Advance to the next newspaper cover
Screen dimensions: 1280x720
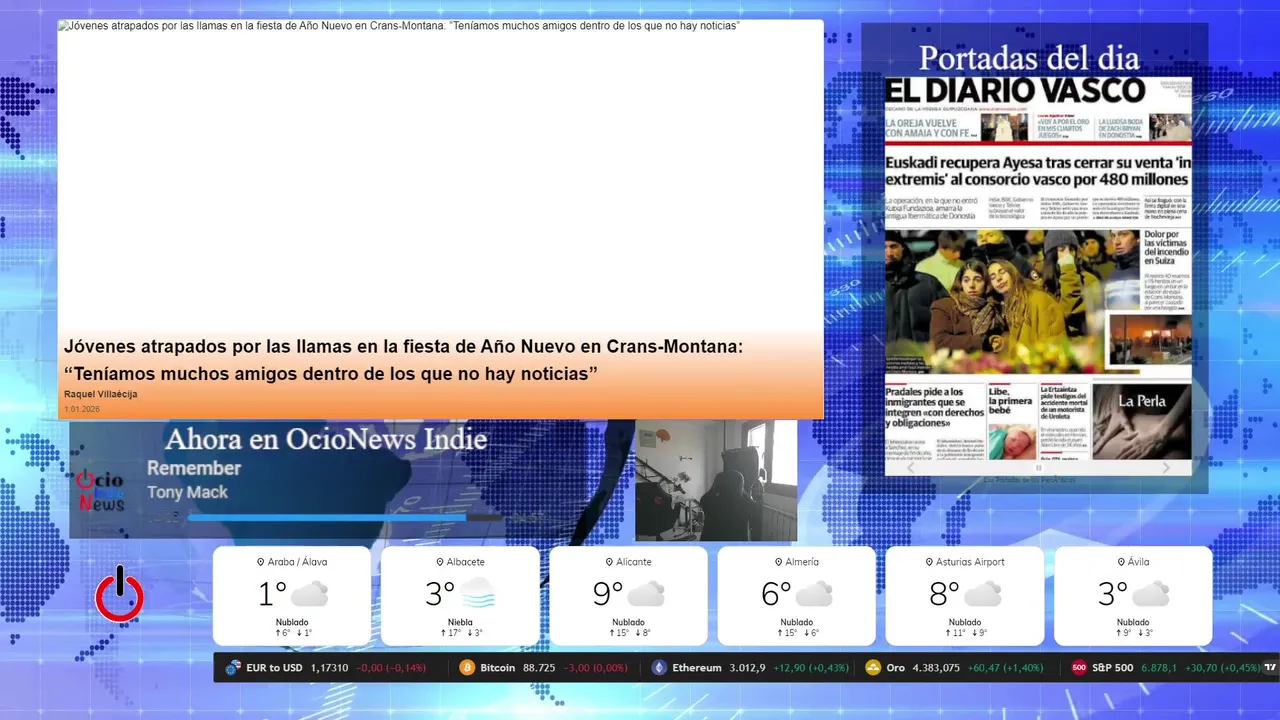pyautogui.click(x=1166, y=467)
